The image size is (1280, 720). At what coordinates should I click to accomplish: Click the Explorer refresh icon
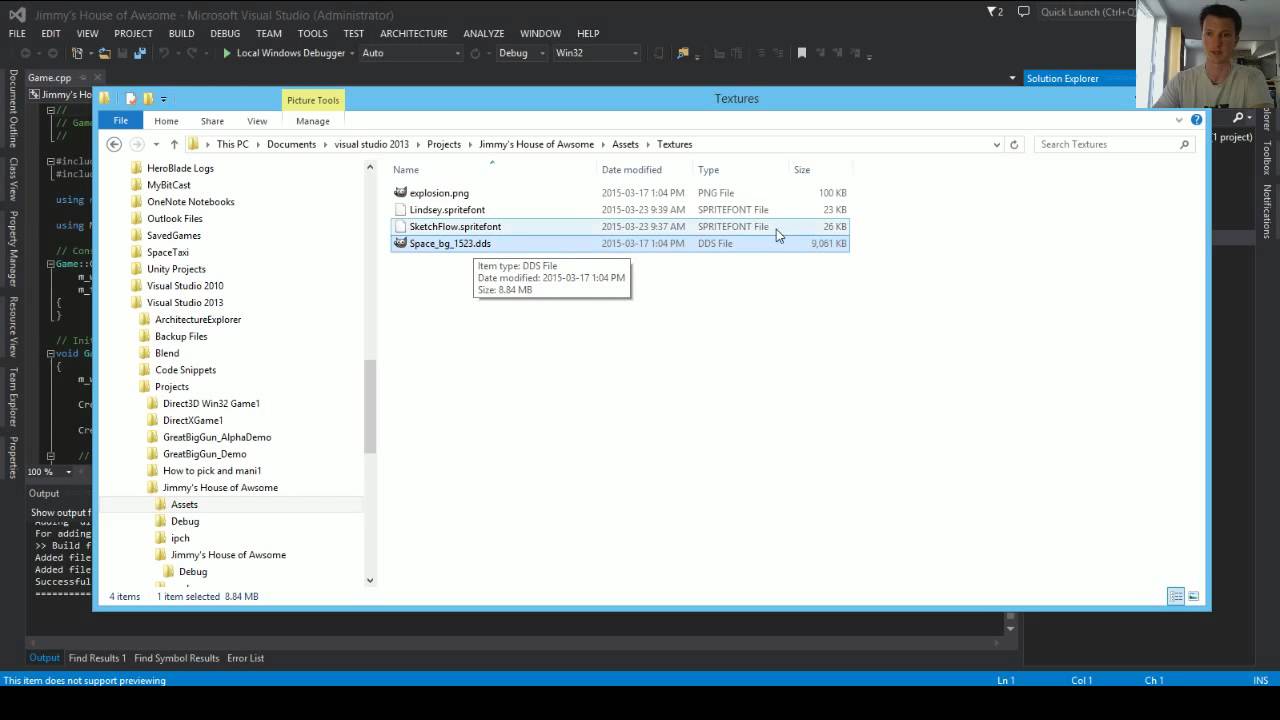coord(1014,144)
